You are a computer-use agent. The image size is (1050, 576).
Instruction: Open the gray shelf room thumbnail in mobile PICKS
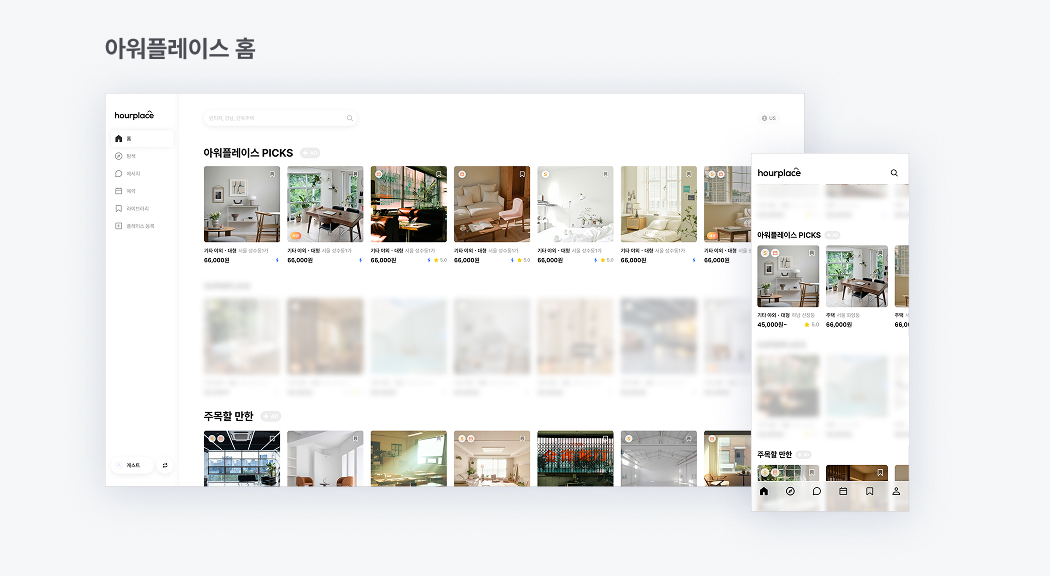click(x=788, y=276)
